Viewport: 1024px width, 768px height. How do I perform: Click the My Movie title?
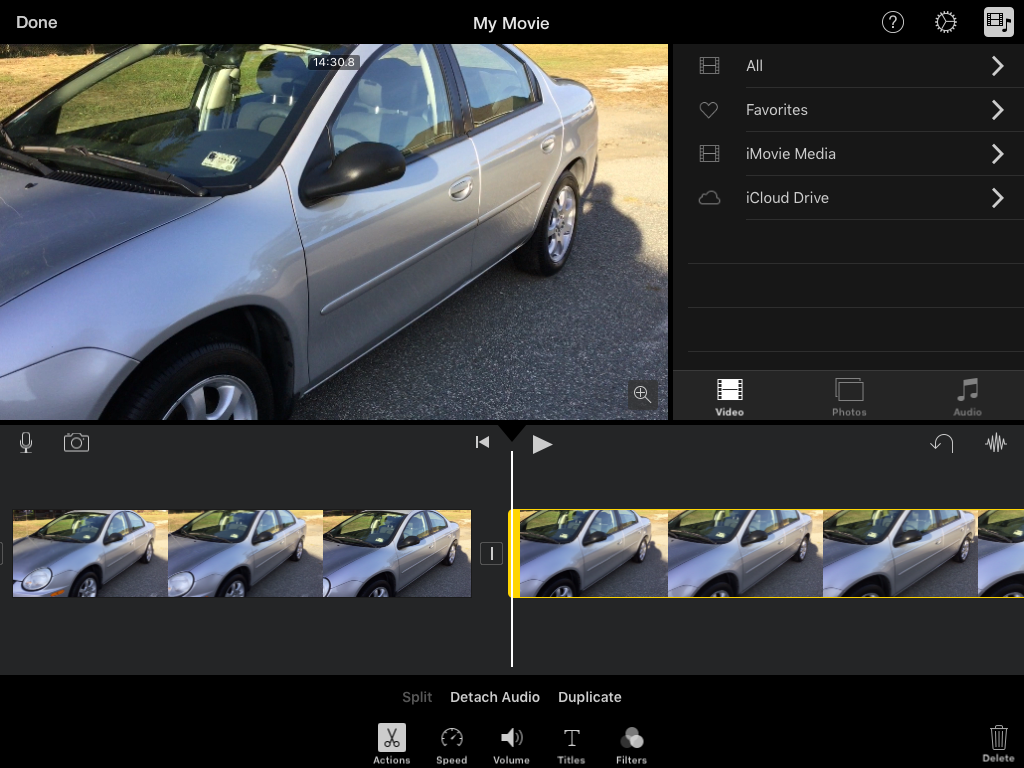click(511, 24)
